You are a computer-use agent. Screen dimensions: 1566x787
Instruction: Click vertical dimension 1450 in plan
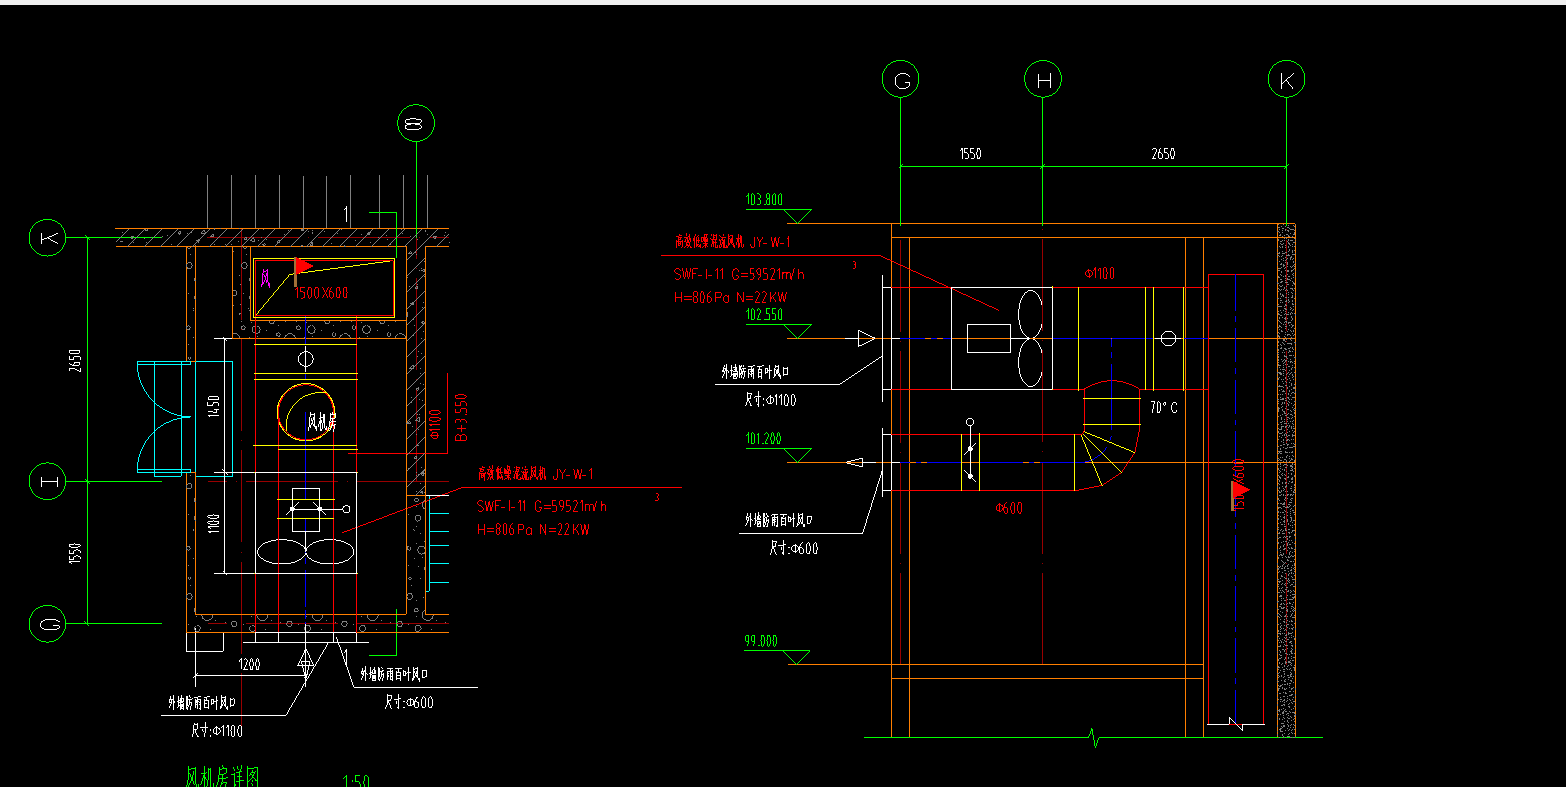point(213,407)
